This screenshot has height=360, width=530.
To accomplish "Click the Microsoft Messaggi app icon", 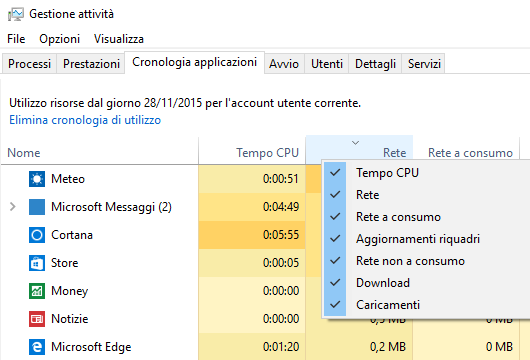I will pyautogui.click(x=37, y=207).
